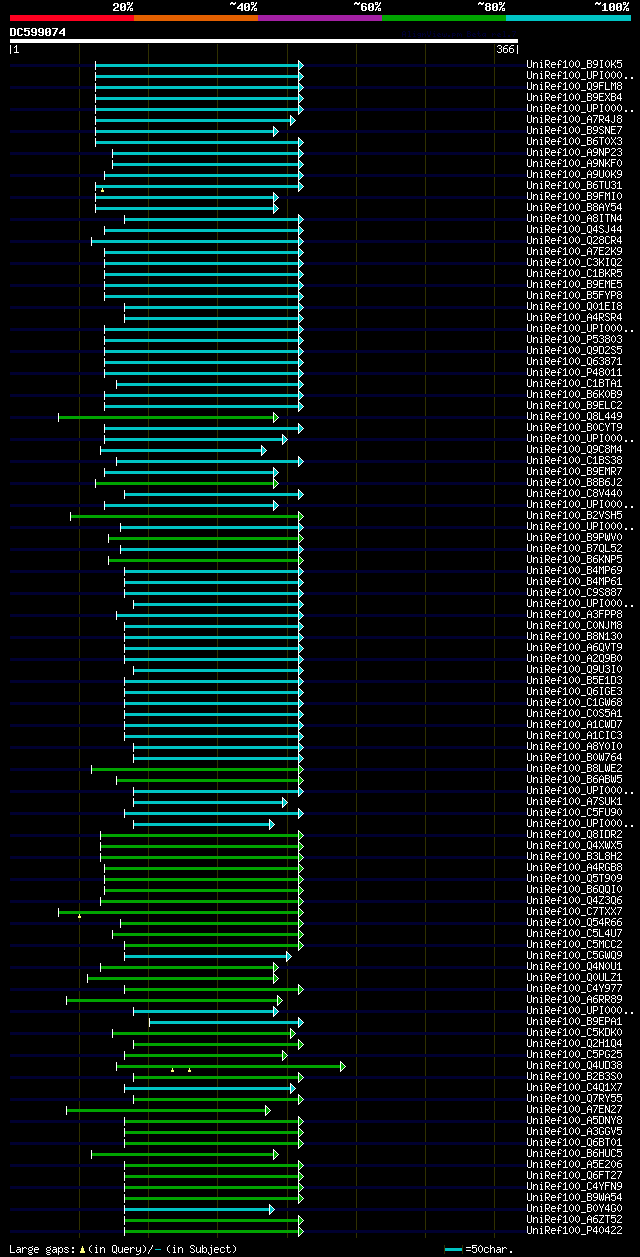Click the green alignment bar for UniRef100_A7EN27
This screenshot has width=640, height=1257.
pos(168,1110)
